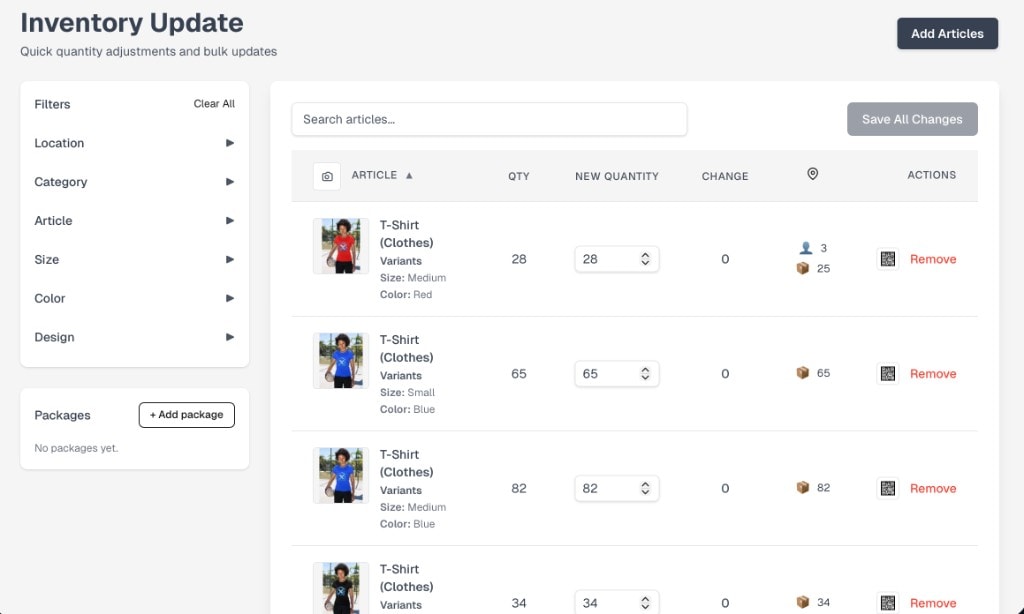Click the 'Color: Red' variant text
Screen dimensions: 1024x614
(406, 295)
